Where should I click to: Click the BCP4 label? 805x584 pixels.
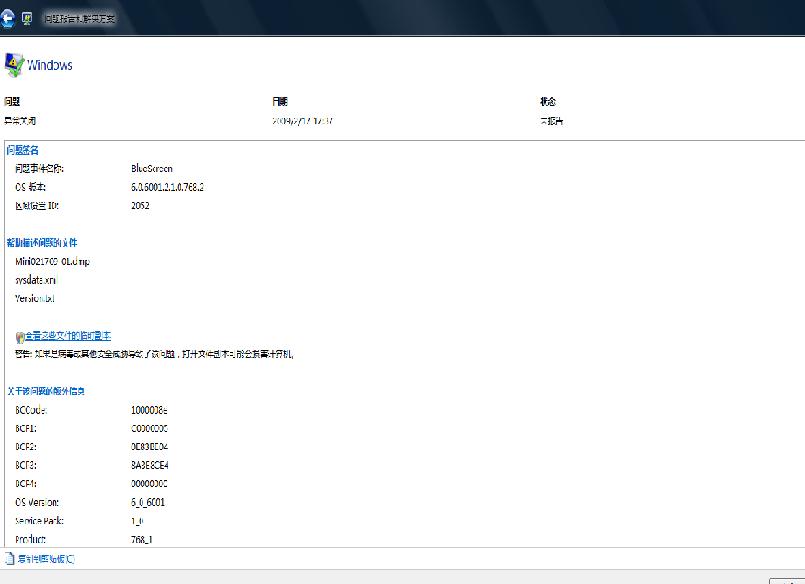coord(26,484)
